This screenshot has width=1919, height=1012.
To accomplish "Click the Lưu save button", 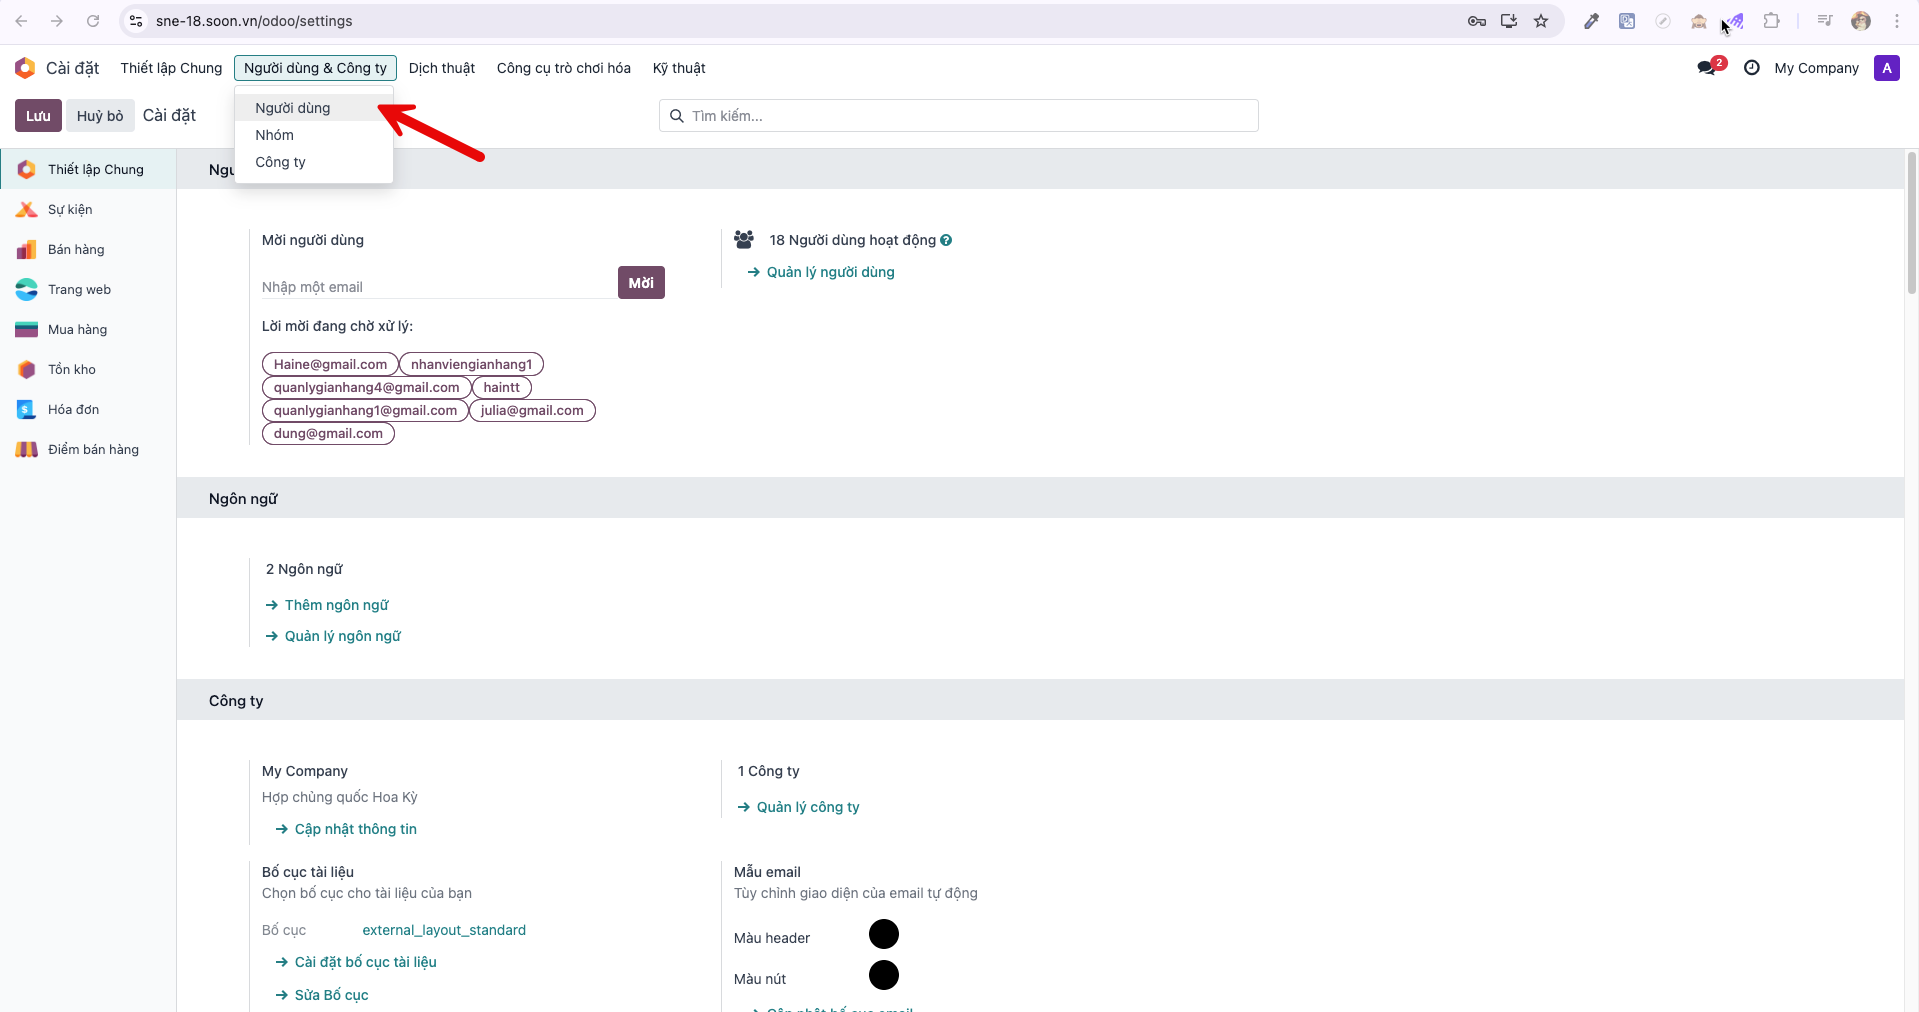I will click(38, 116).
